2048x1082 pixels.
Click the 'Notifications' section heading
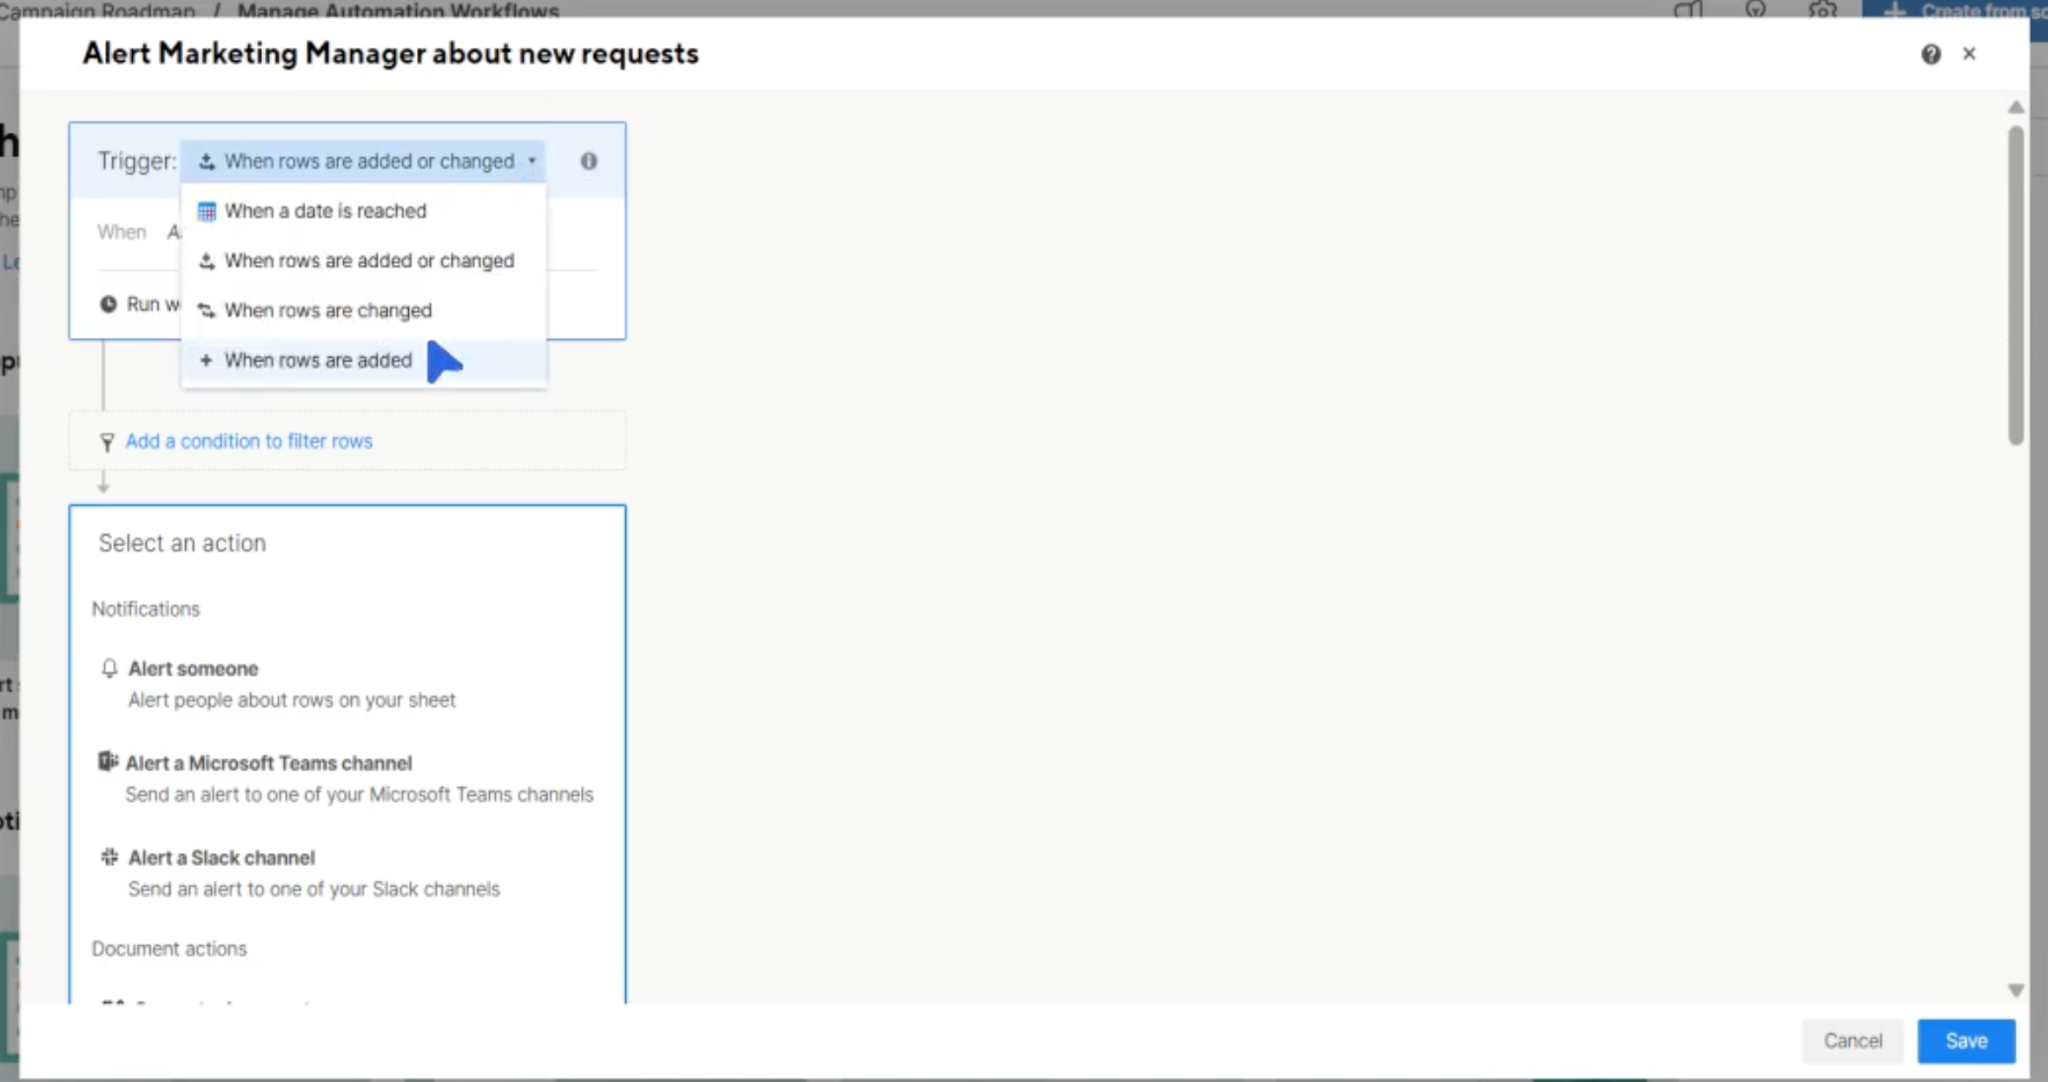click(146, 609)
